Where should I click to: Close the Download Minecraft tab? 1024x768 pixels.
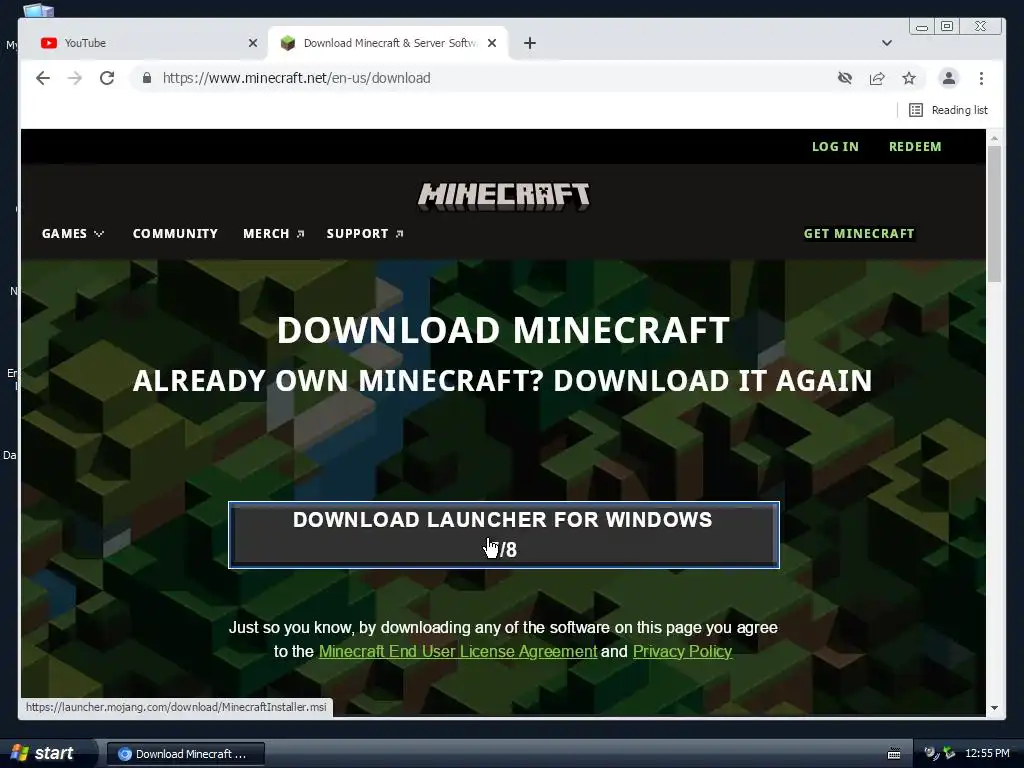492,43
